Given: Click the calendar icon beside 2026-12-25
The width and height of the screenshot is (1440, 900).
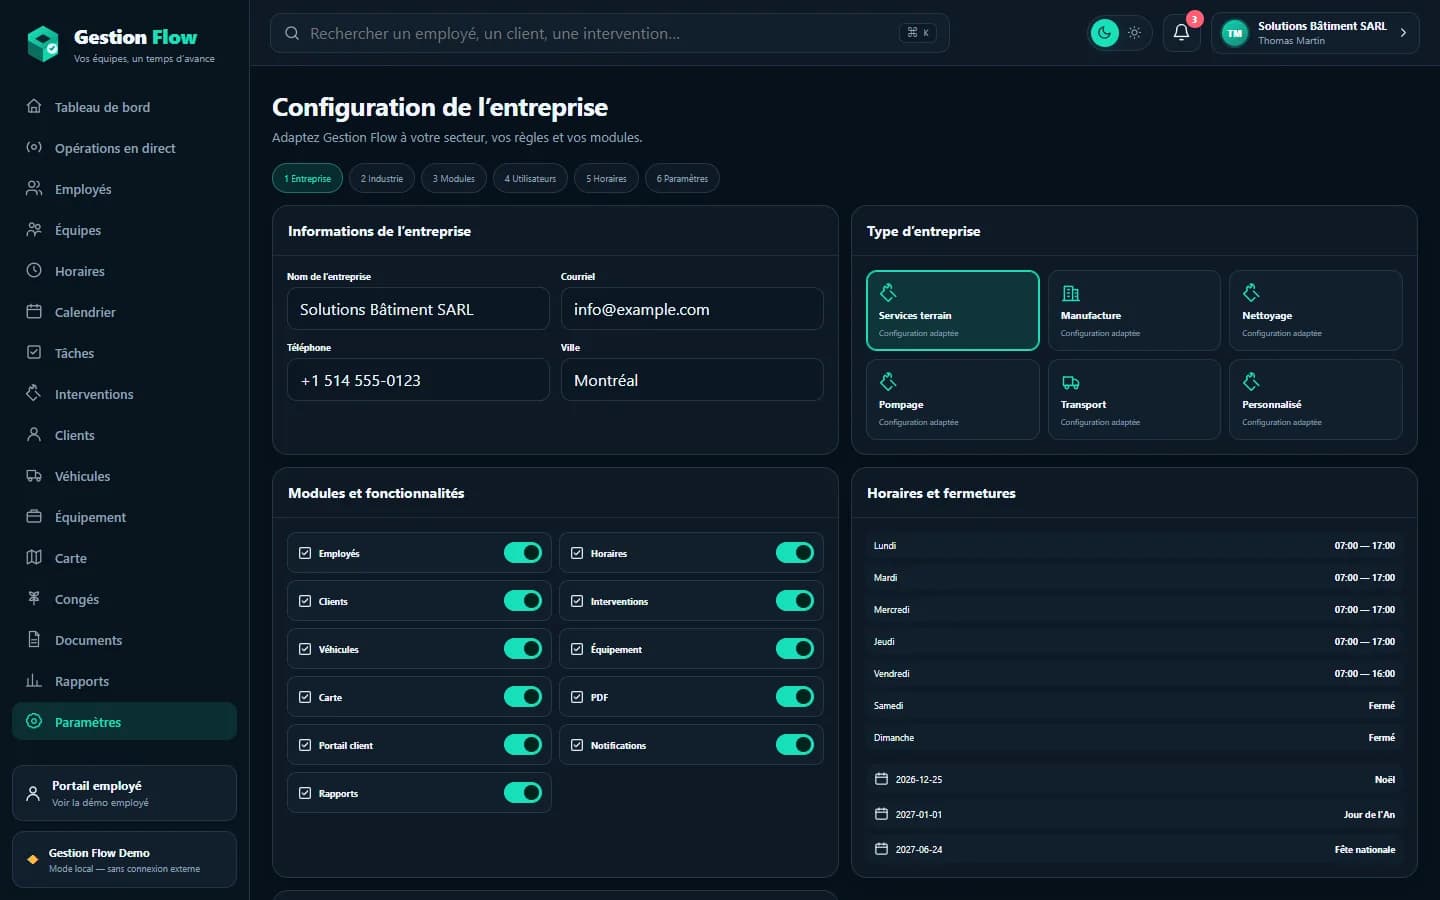Looking at the screenshot, I should pos(881,779).
